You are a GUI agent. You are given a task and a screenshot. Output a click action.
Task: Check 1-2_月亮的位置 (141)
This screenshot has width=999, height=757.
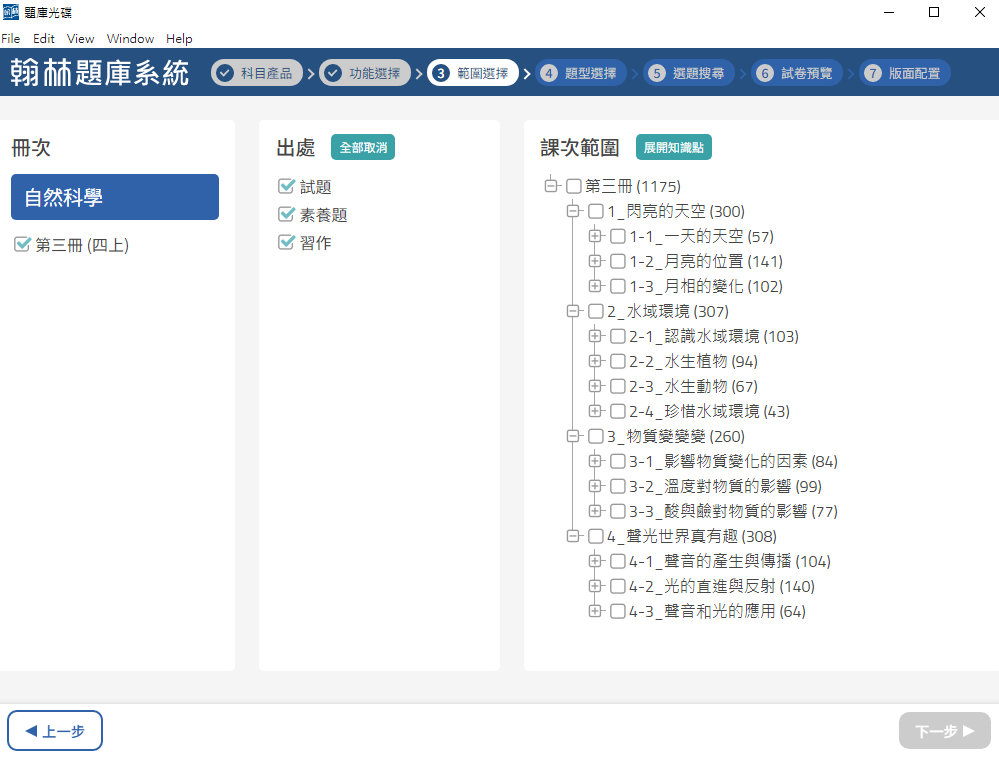click(617, 261)
